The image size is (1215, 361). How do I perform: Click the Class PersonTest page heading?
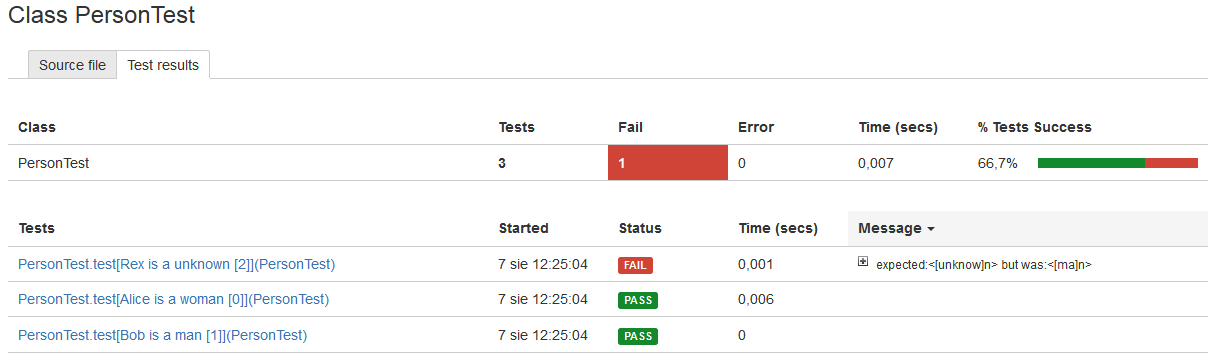pyautogui.click(x=102, y=15)
